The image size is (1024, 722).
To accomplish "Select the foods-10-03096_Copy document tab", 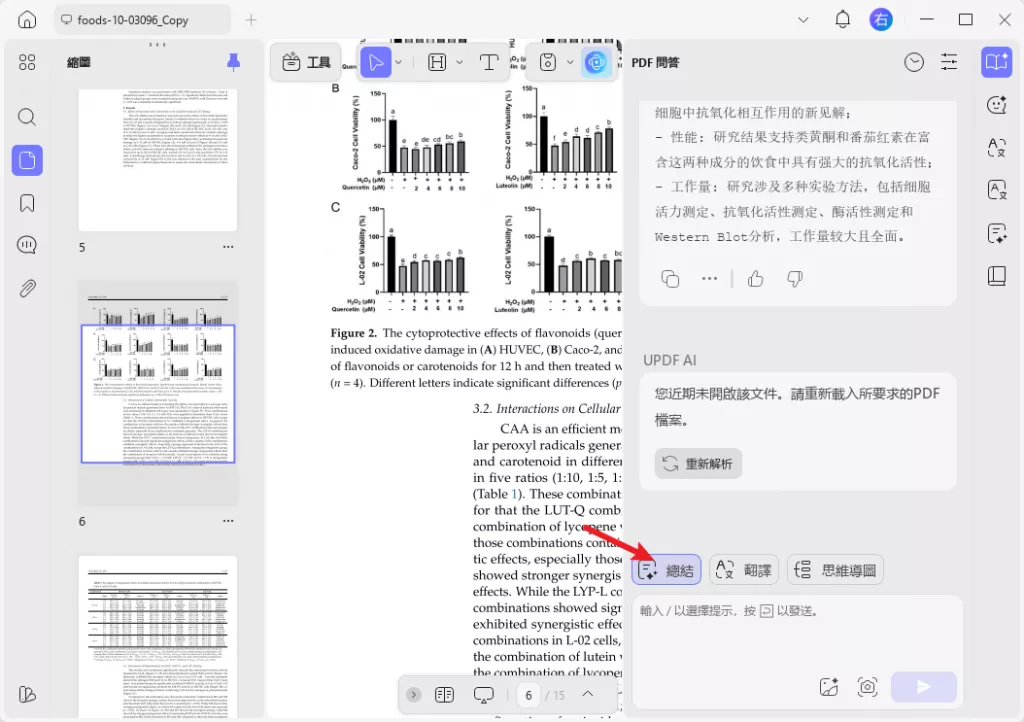I will [140, 19].
